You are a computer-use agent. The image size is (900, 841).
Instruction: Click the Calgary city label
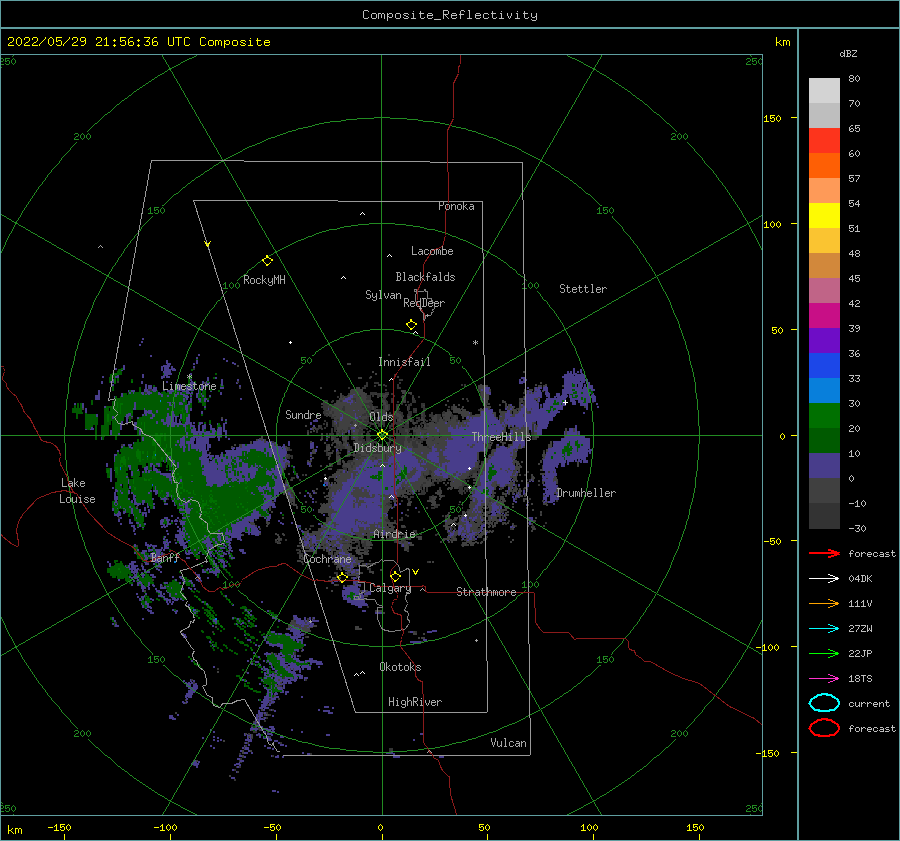tap(390, 588)
